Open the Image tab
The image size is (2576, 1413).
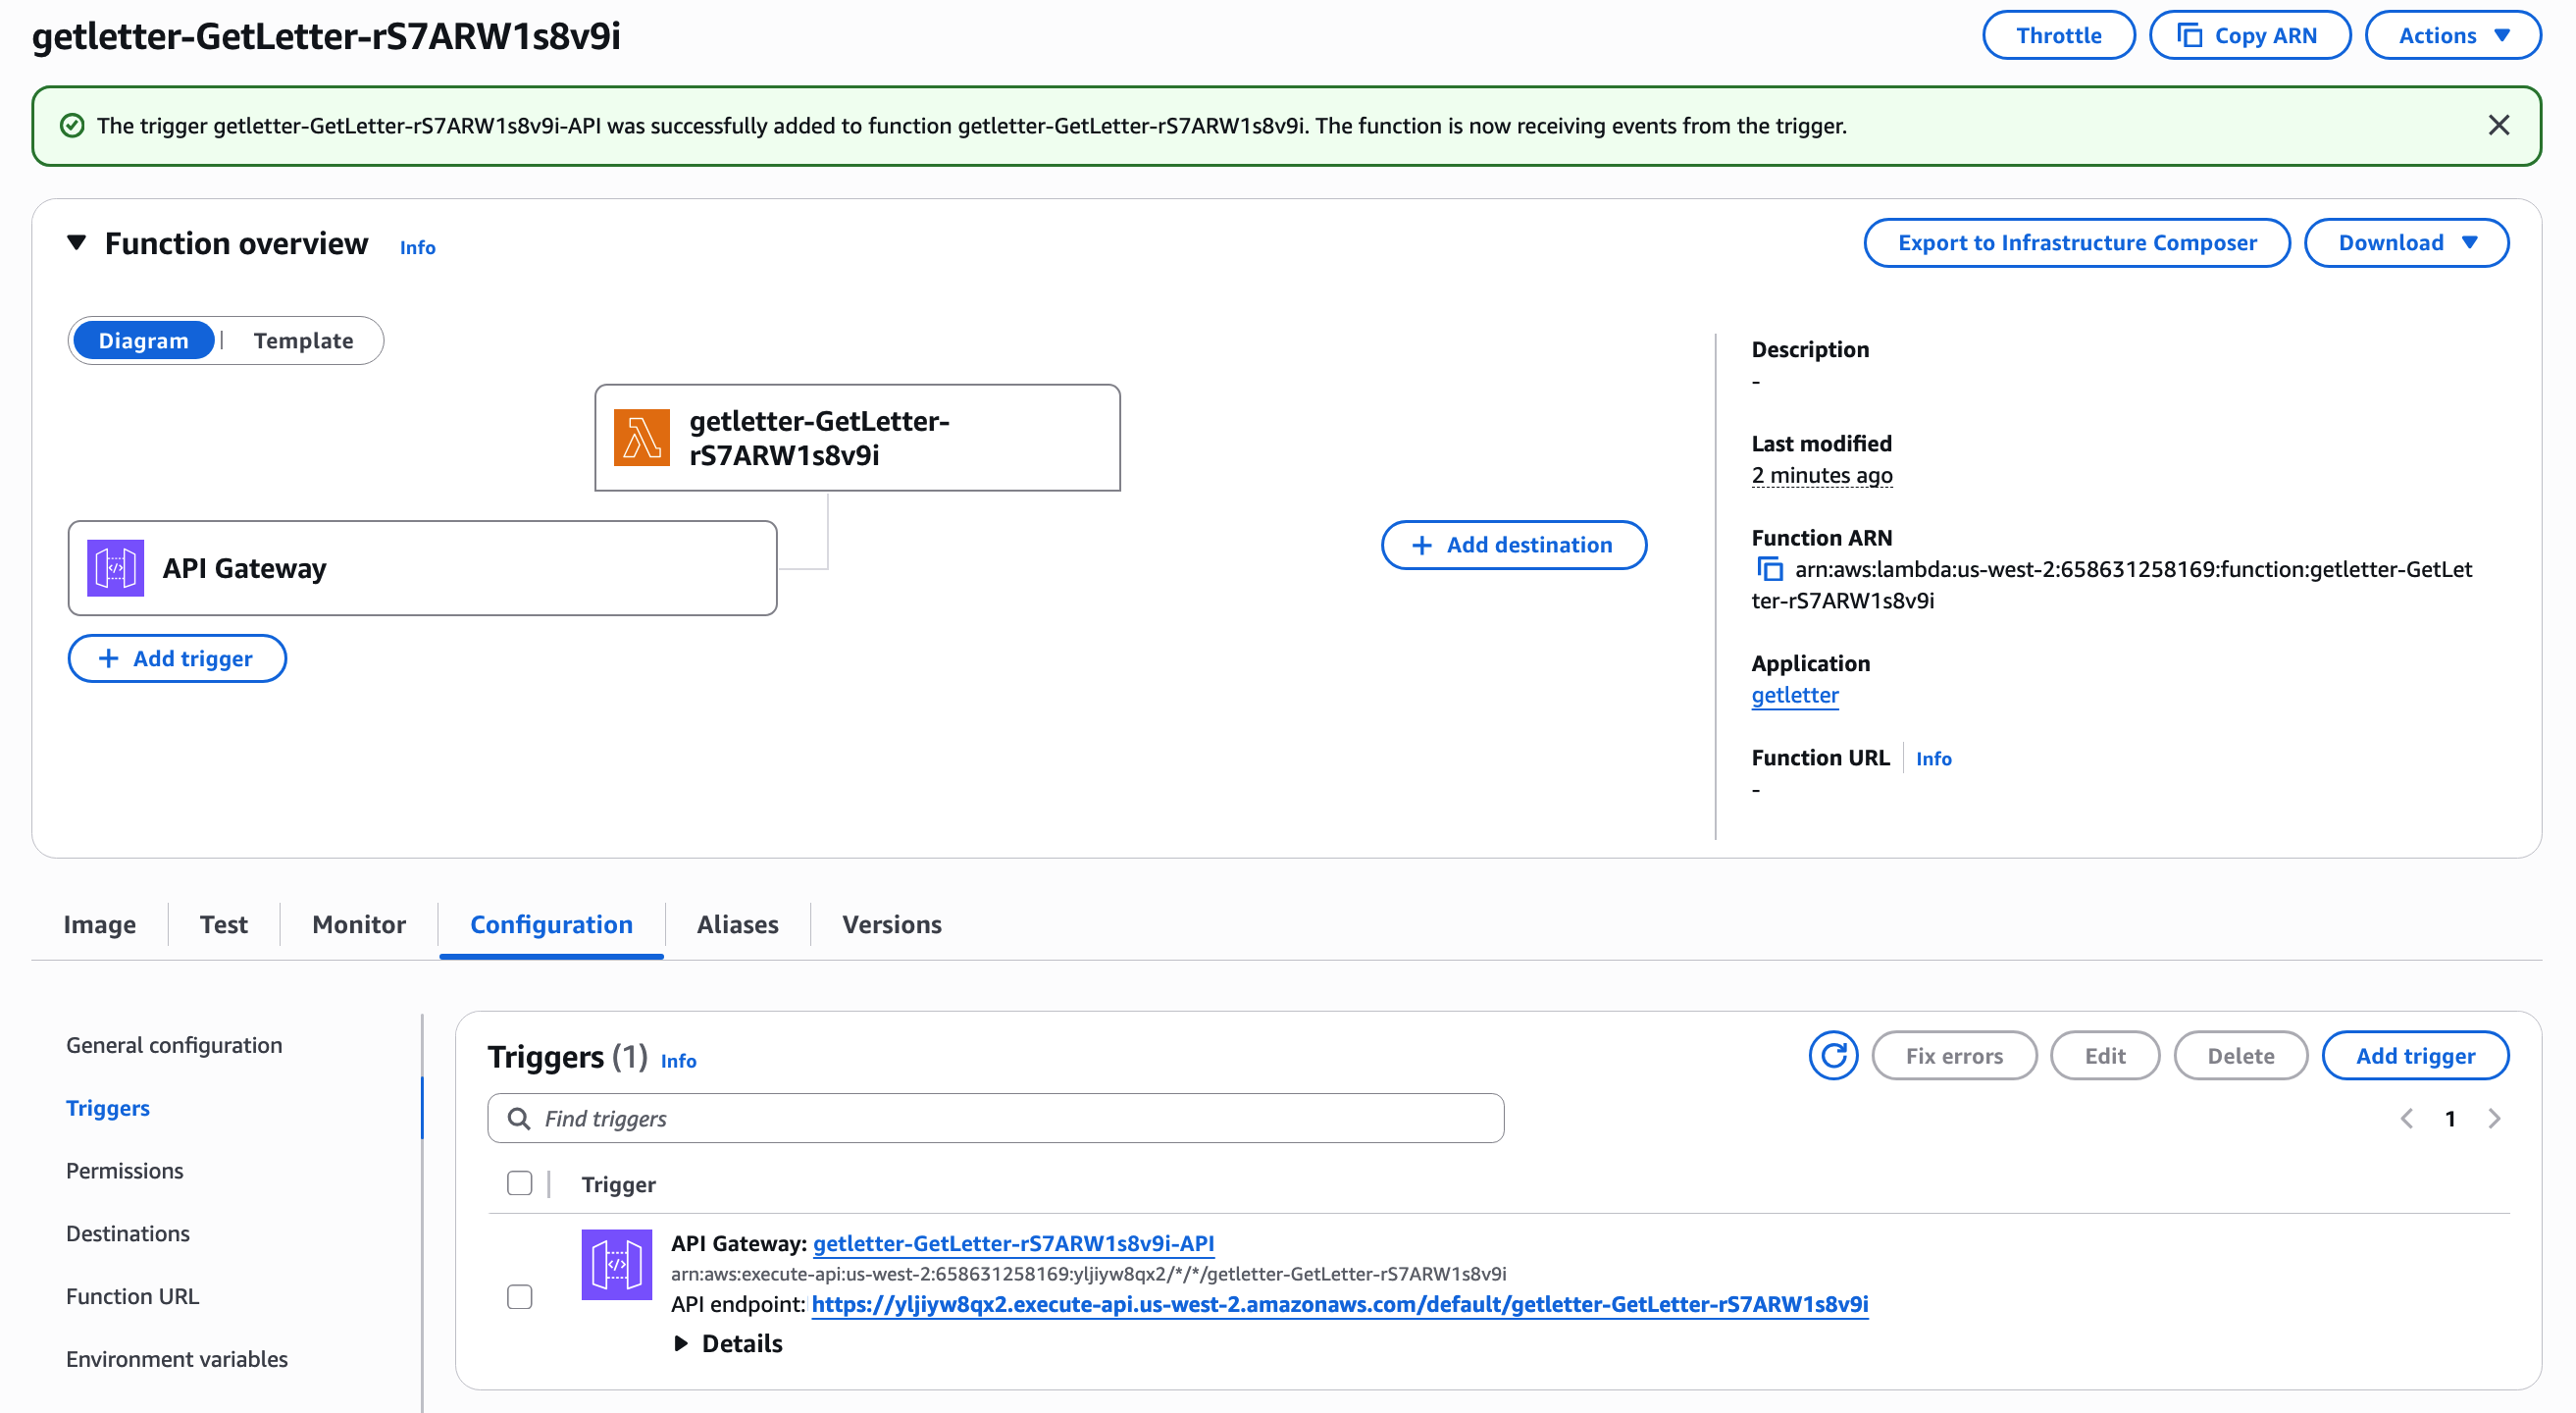pyautogui.click(x=99, y=924)
